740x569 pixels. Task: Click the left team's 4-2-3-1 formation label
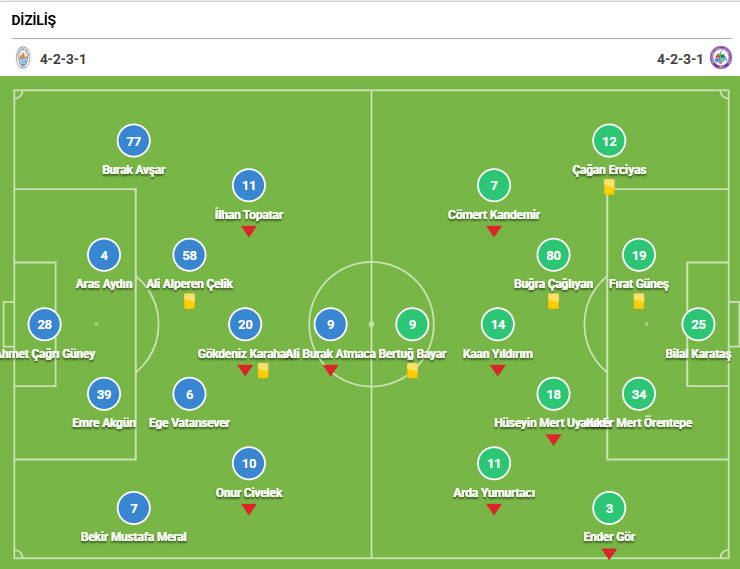click(63, 59)
